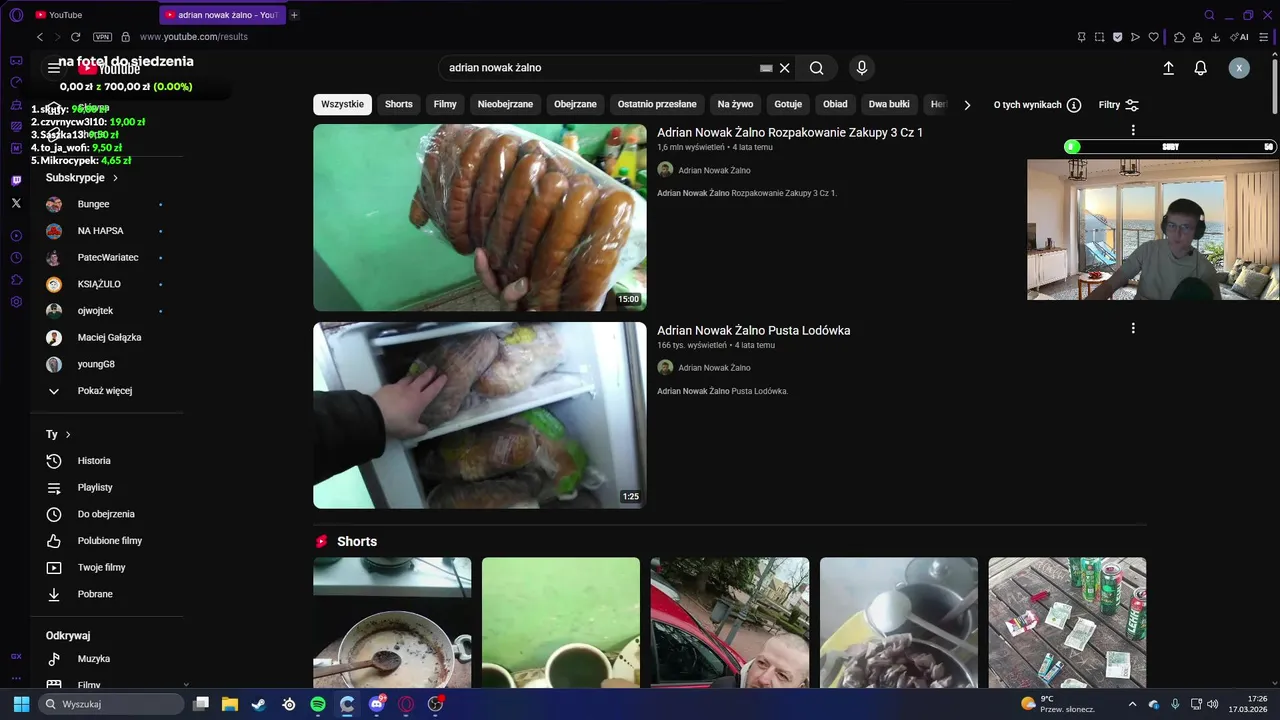Click 'O tych wynikach' info button

tap(1037, 105)
